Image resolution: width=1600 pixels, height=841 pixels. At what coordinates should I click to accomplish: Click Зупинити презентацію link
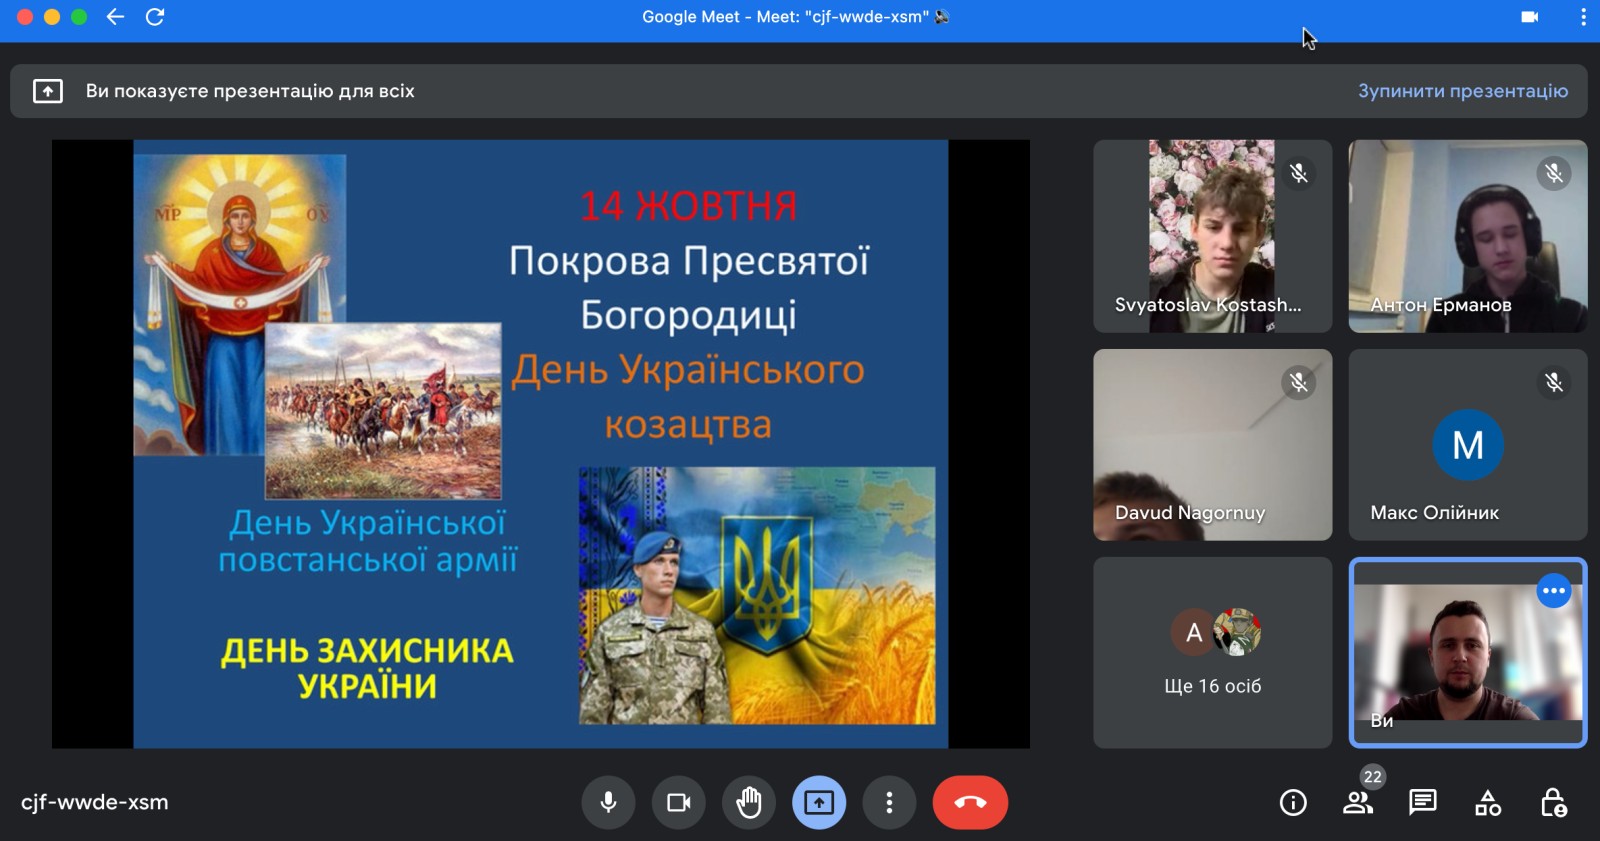click(x=1462, y=91)
